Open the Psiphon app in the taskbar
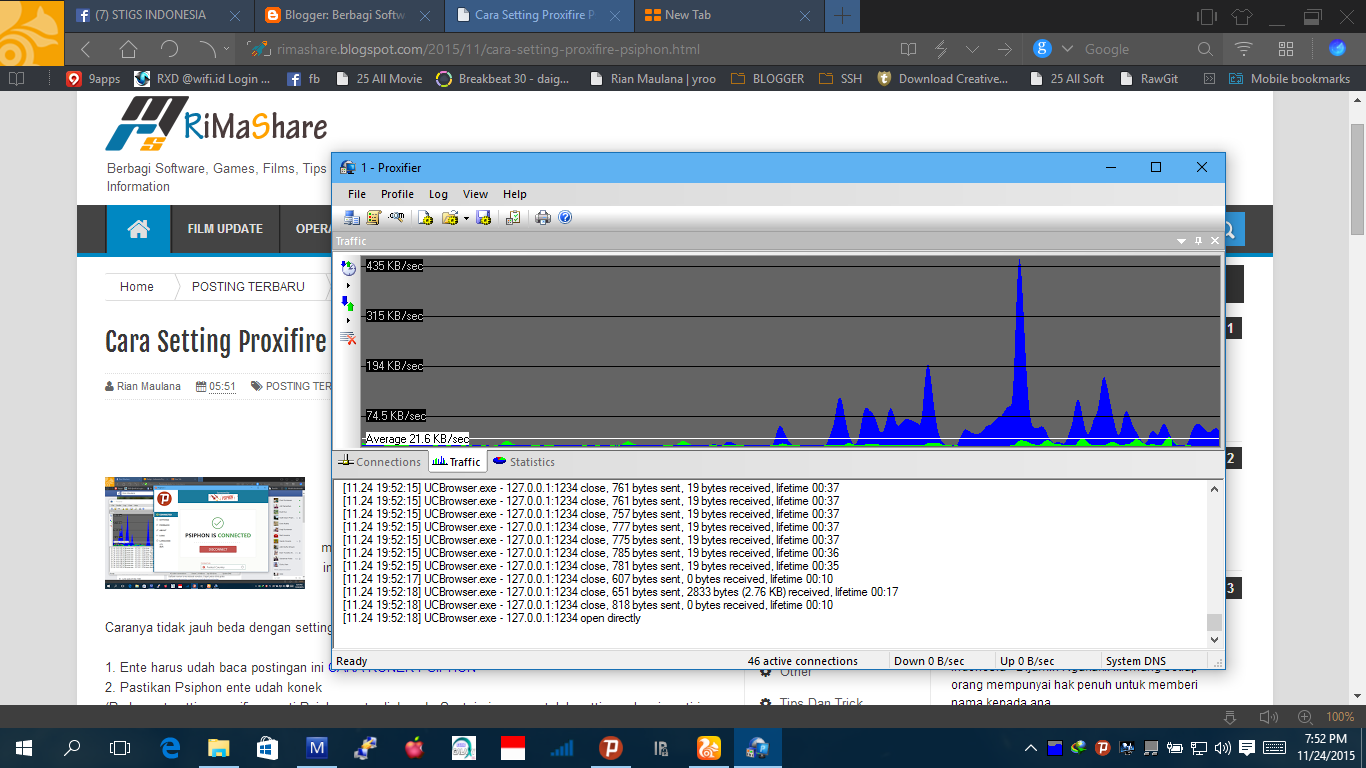Screen dimensions: 1366x768 (x=610, y=747)
